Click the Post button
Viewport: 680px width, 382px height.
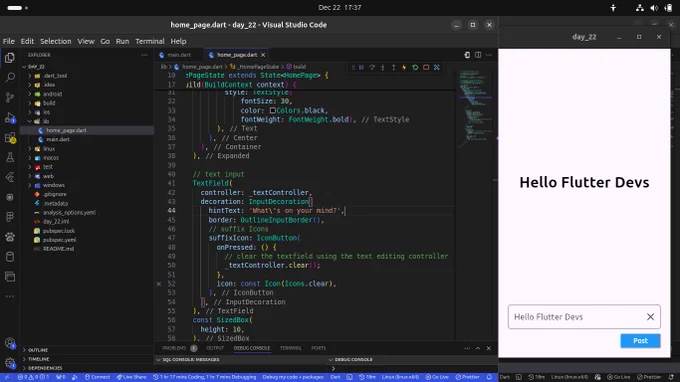pyautogui.click(x=640, y=341)
